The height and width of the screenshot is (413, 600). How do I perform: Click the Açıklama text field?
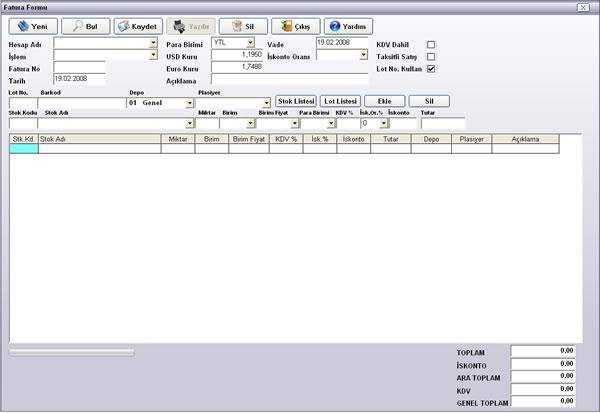(290, 79)
